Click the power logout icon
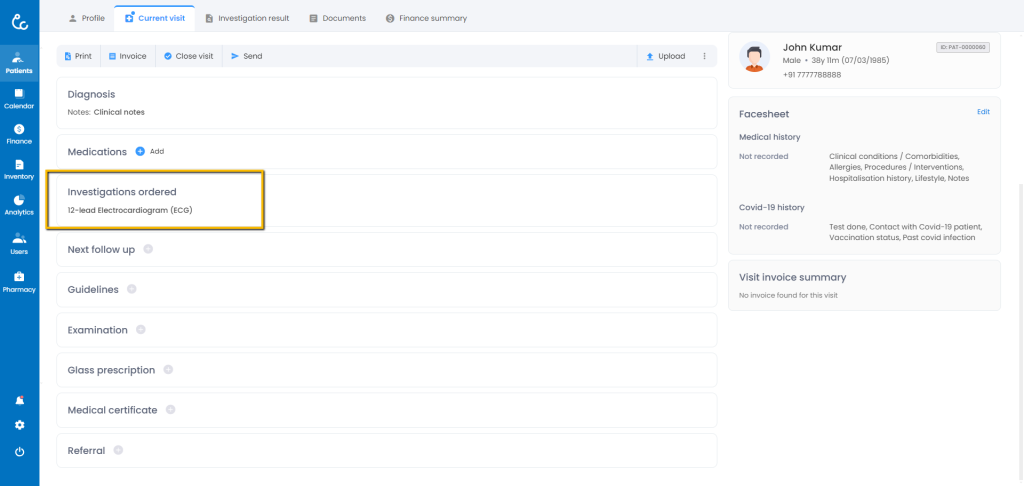 point(19,452)
